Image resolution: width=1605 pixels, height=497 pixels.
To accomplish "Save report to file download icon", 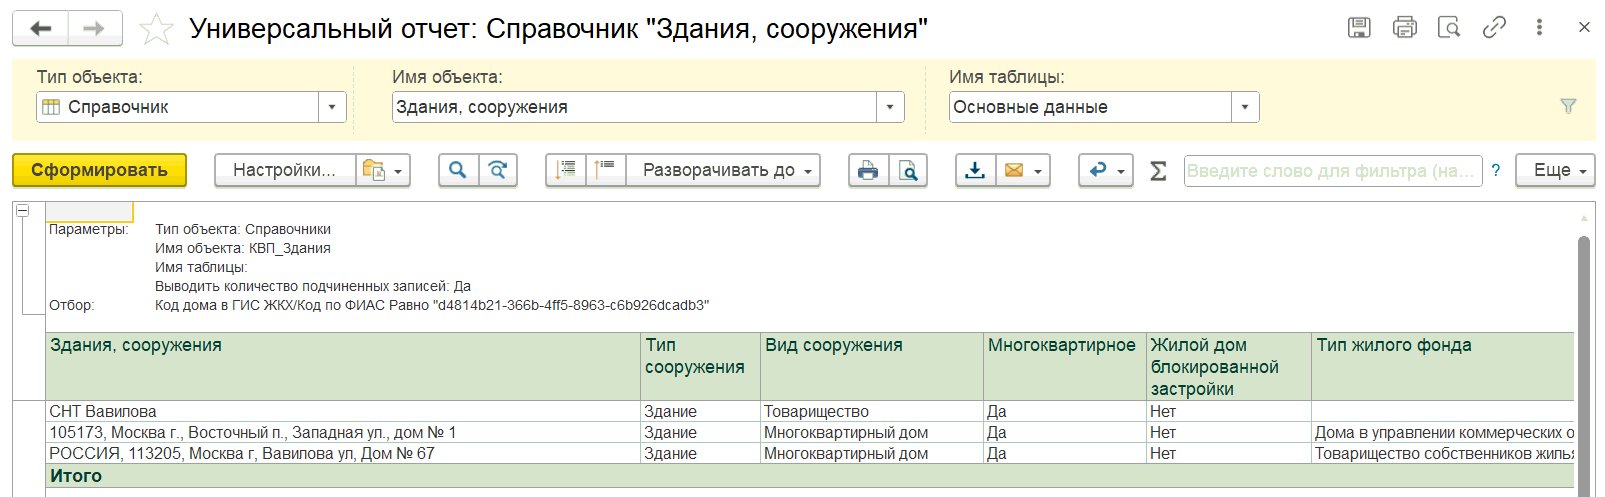I will [975, 170].
